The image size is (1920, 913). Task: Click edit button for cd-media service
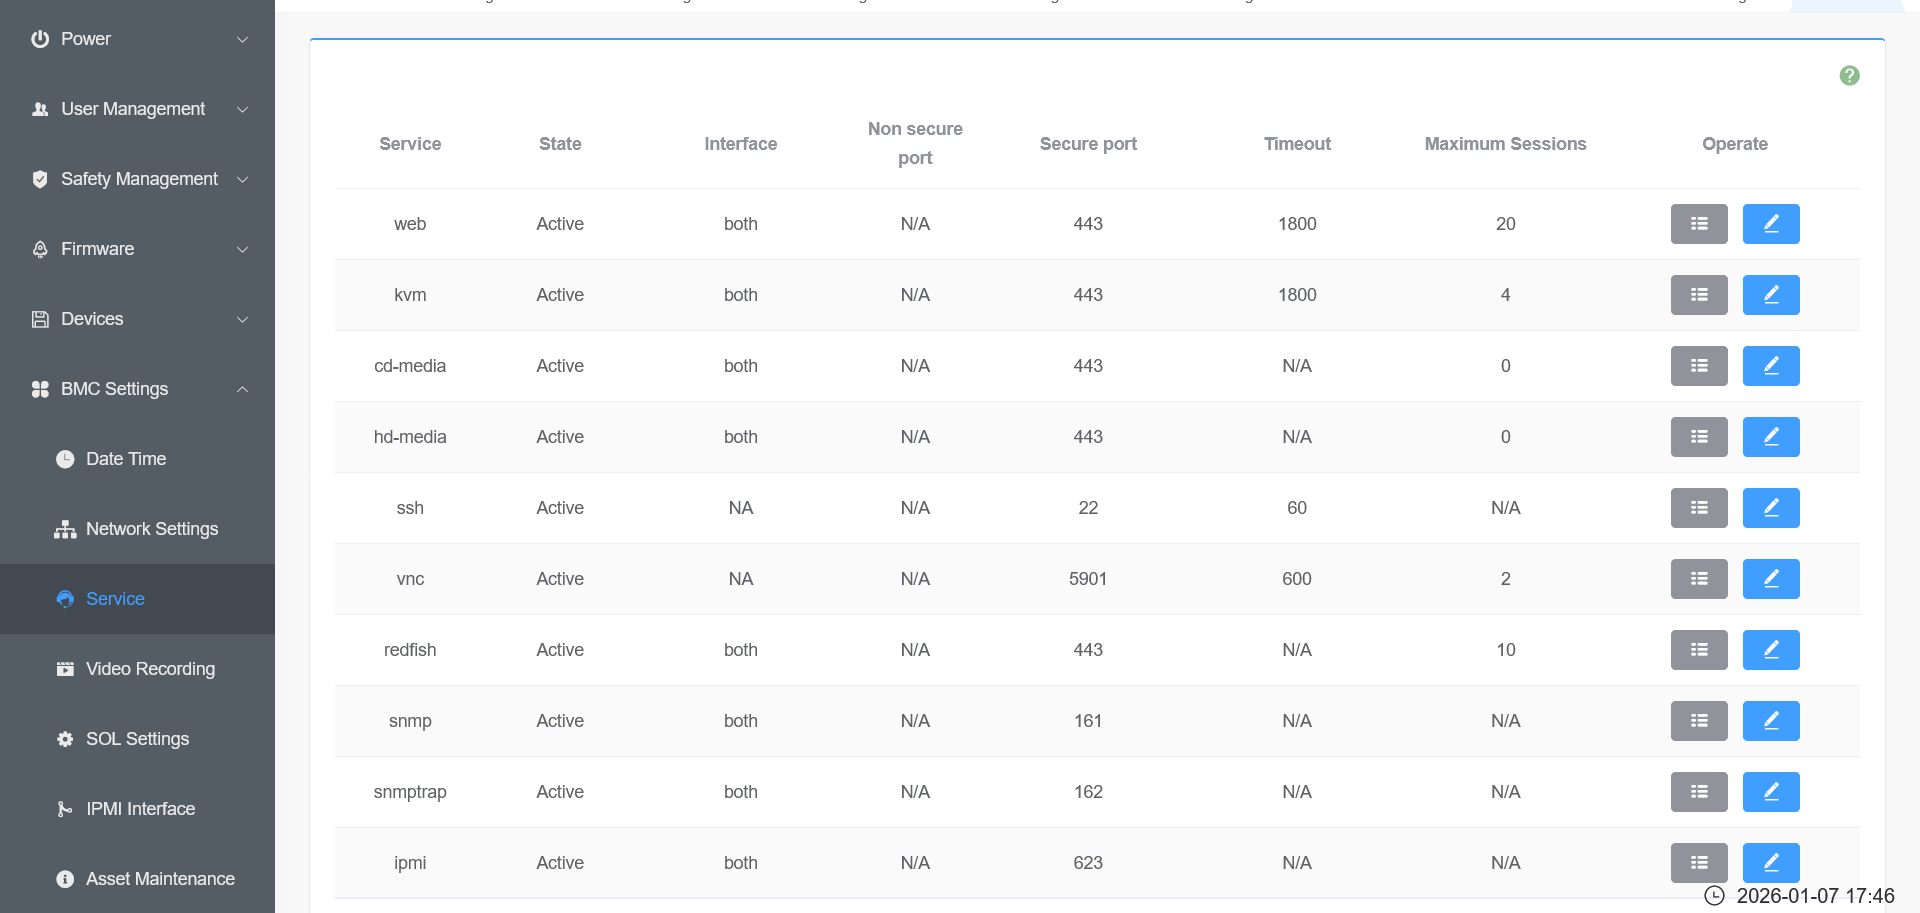1770,366
